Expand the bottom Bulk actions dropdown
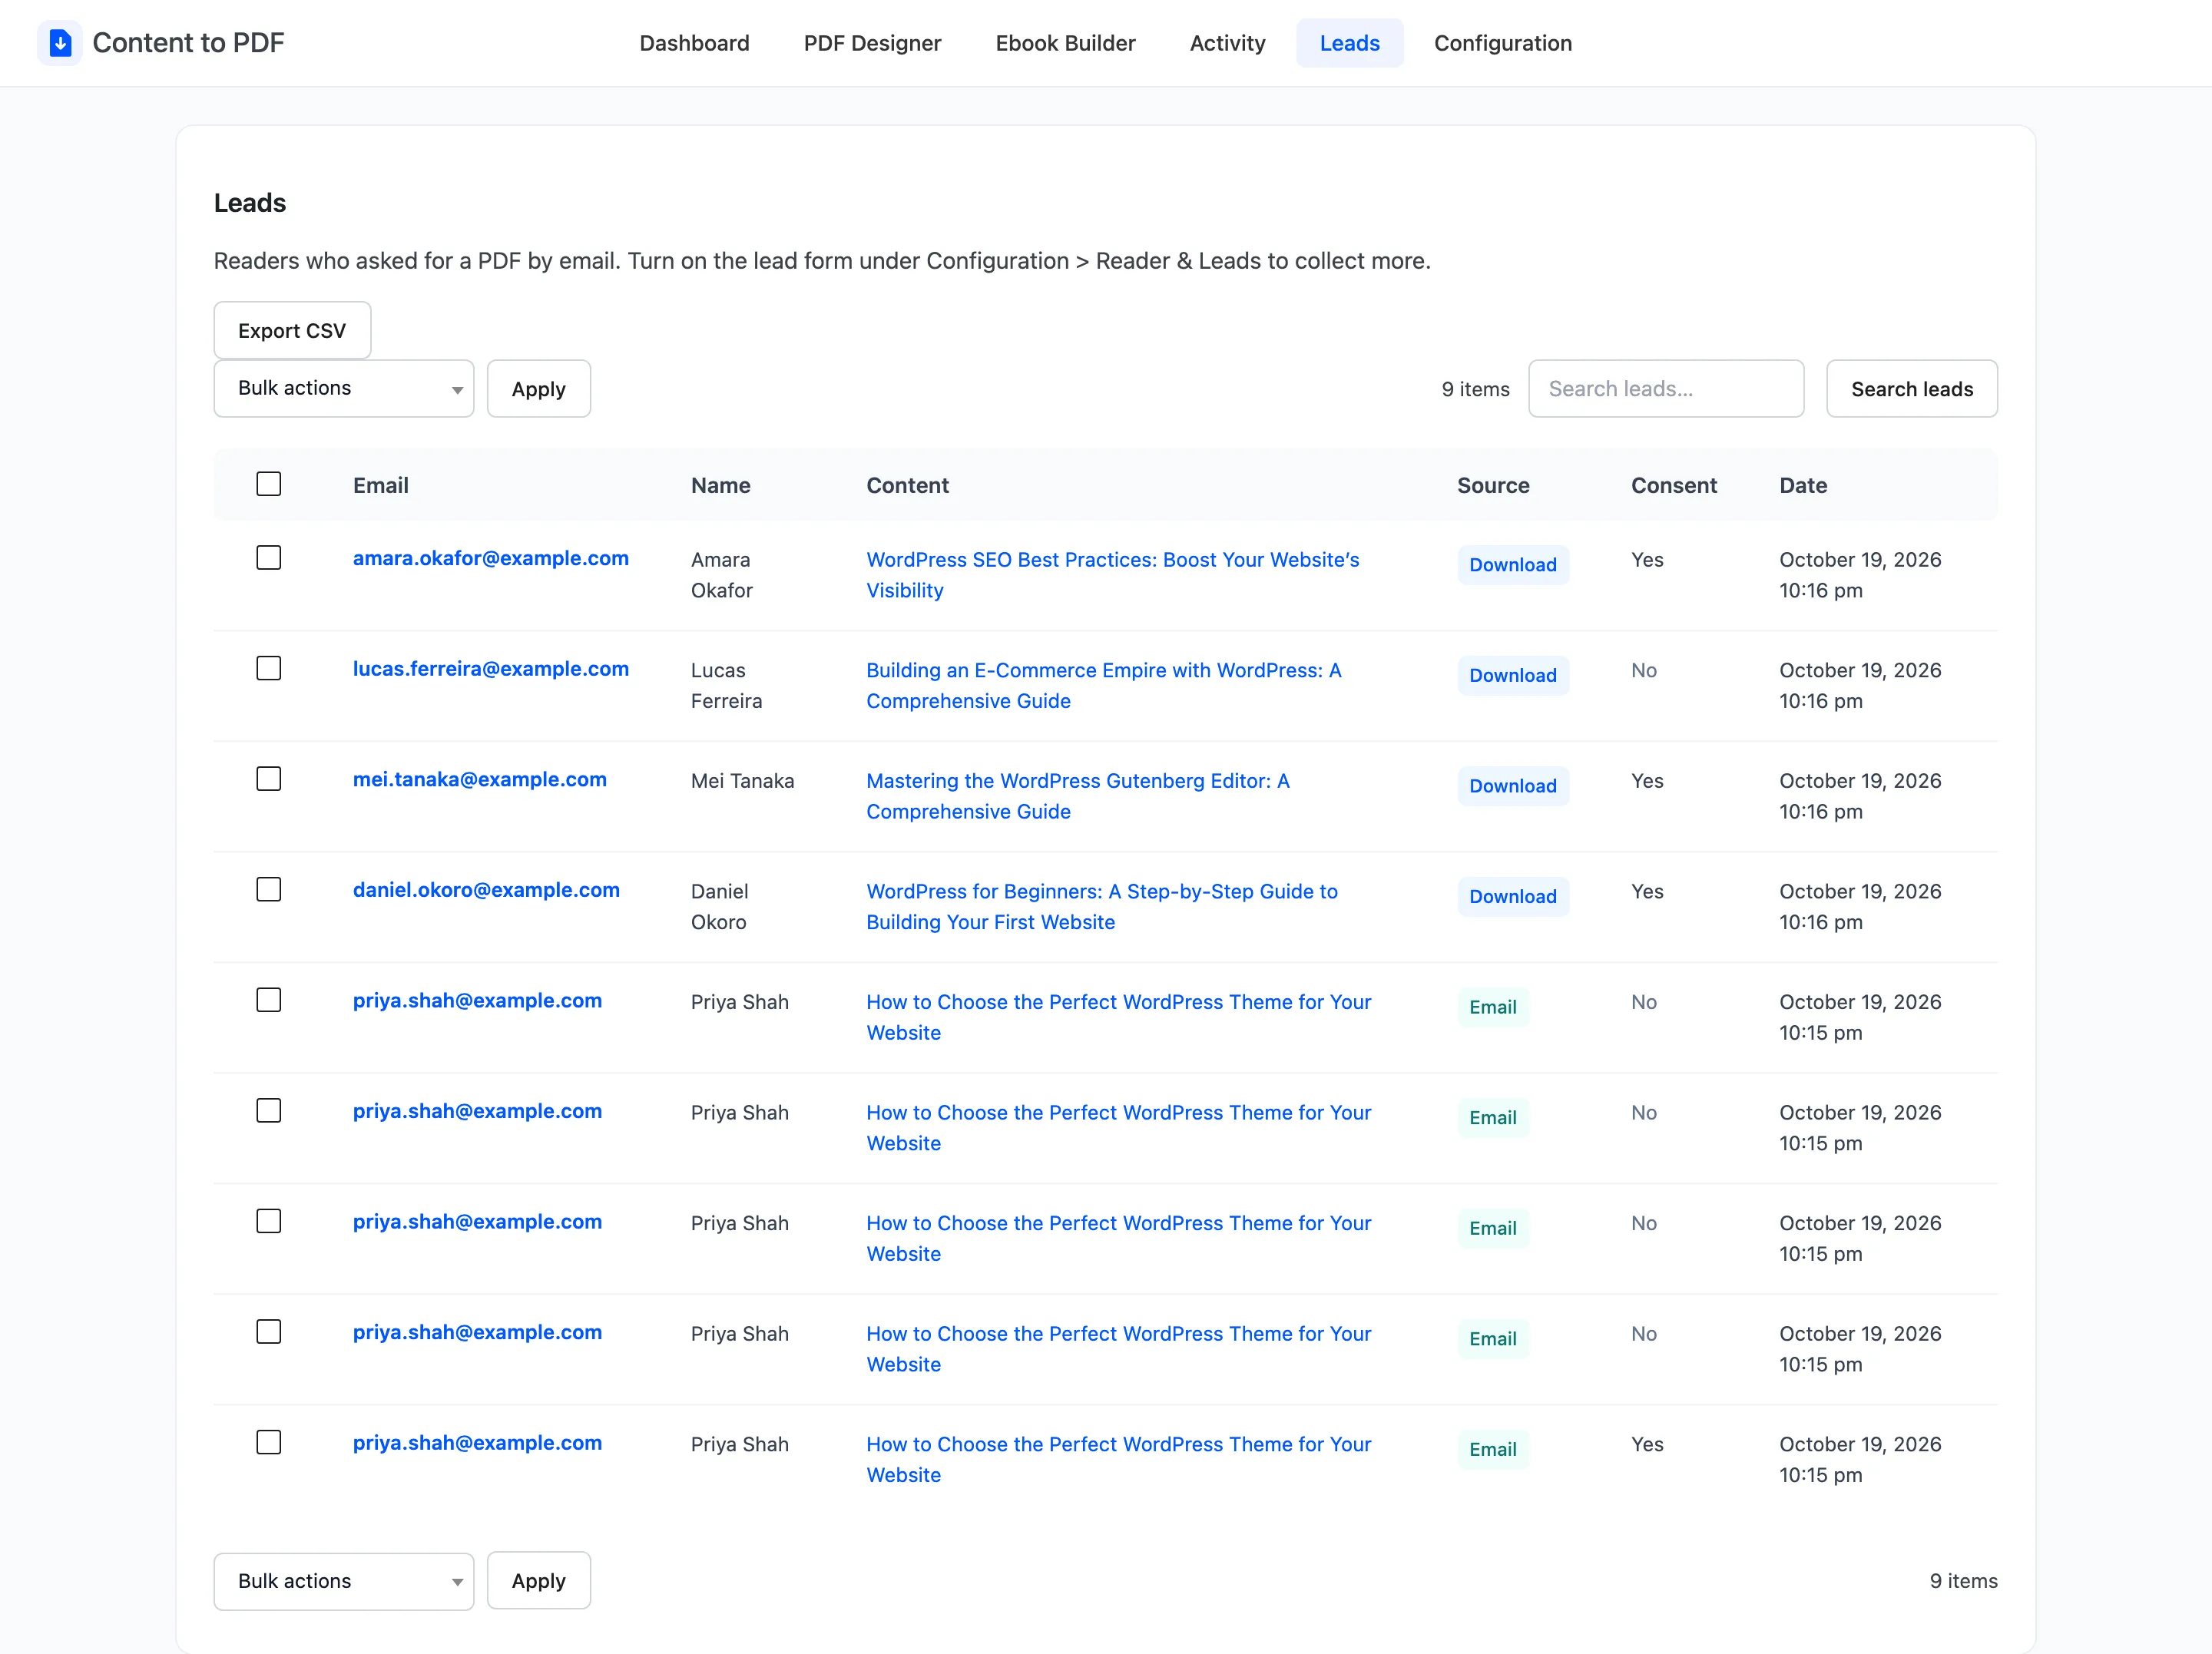Viewport: 2212px width, 1654px height. point(343,1581)
